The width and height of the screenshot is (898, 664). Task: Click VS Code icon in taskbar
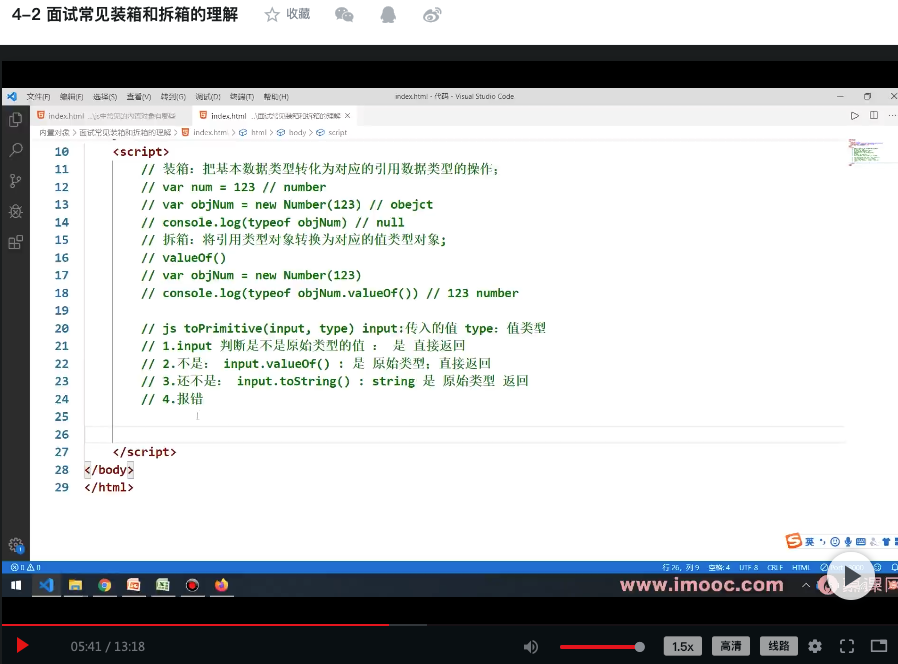46,585
